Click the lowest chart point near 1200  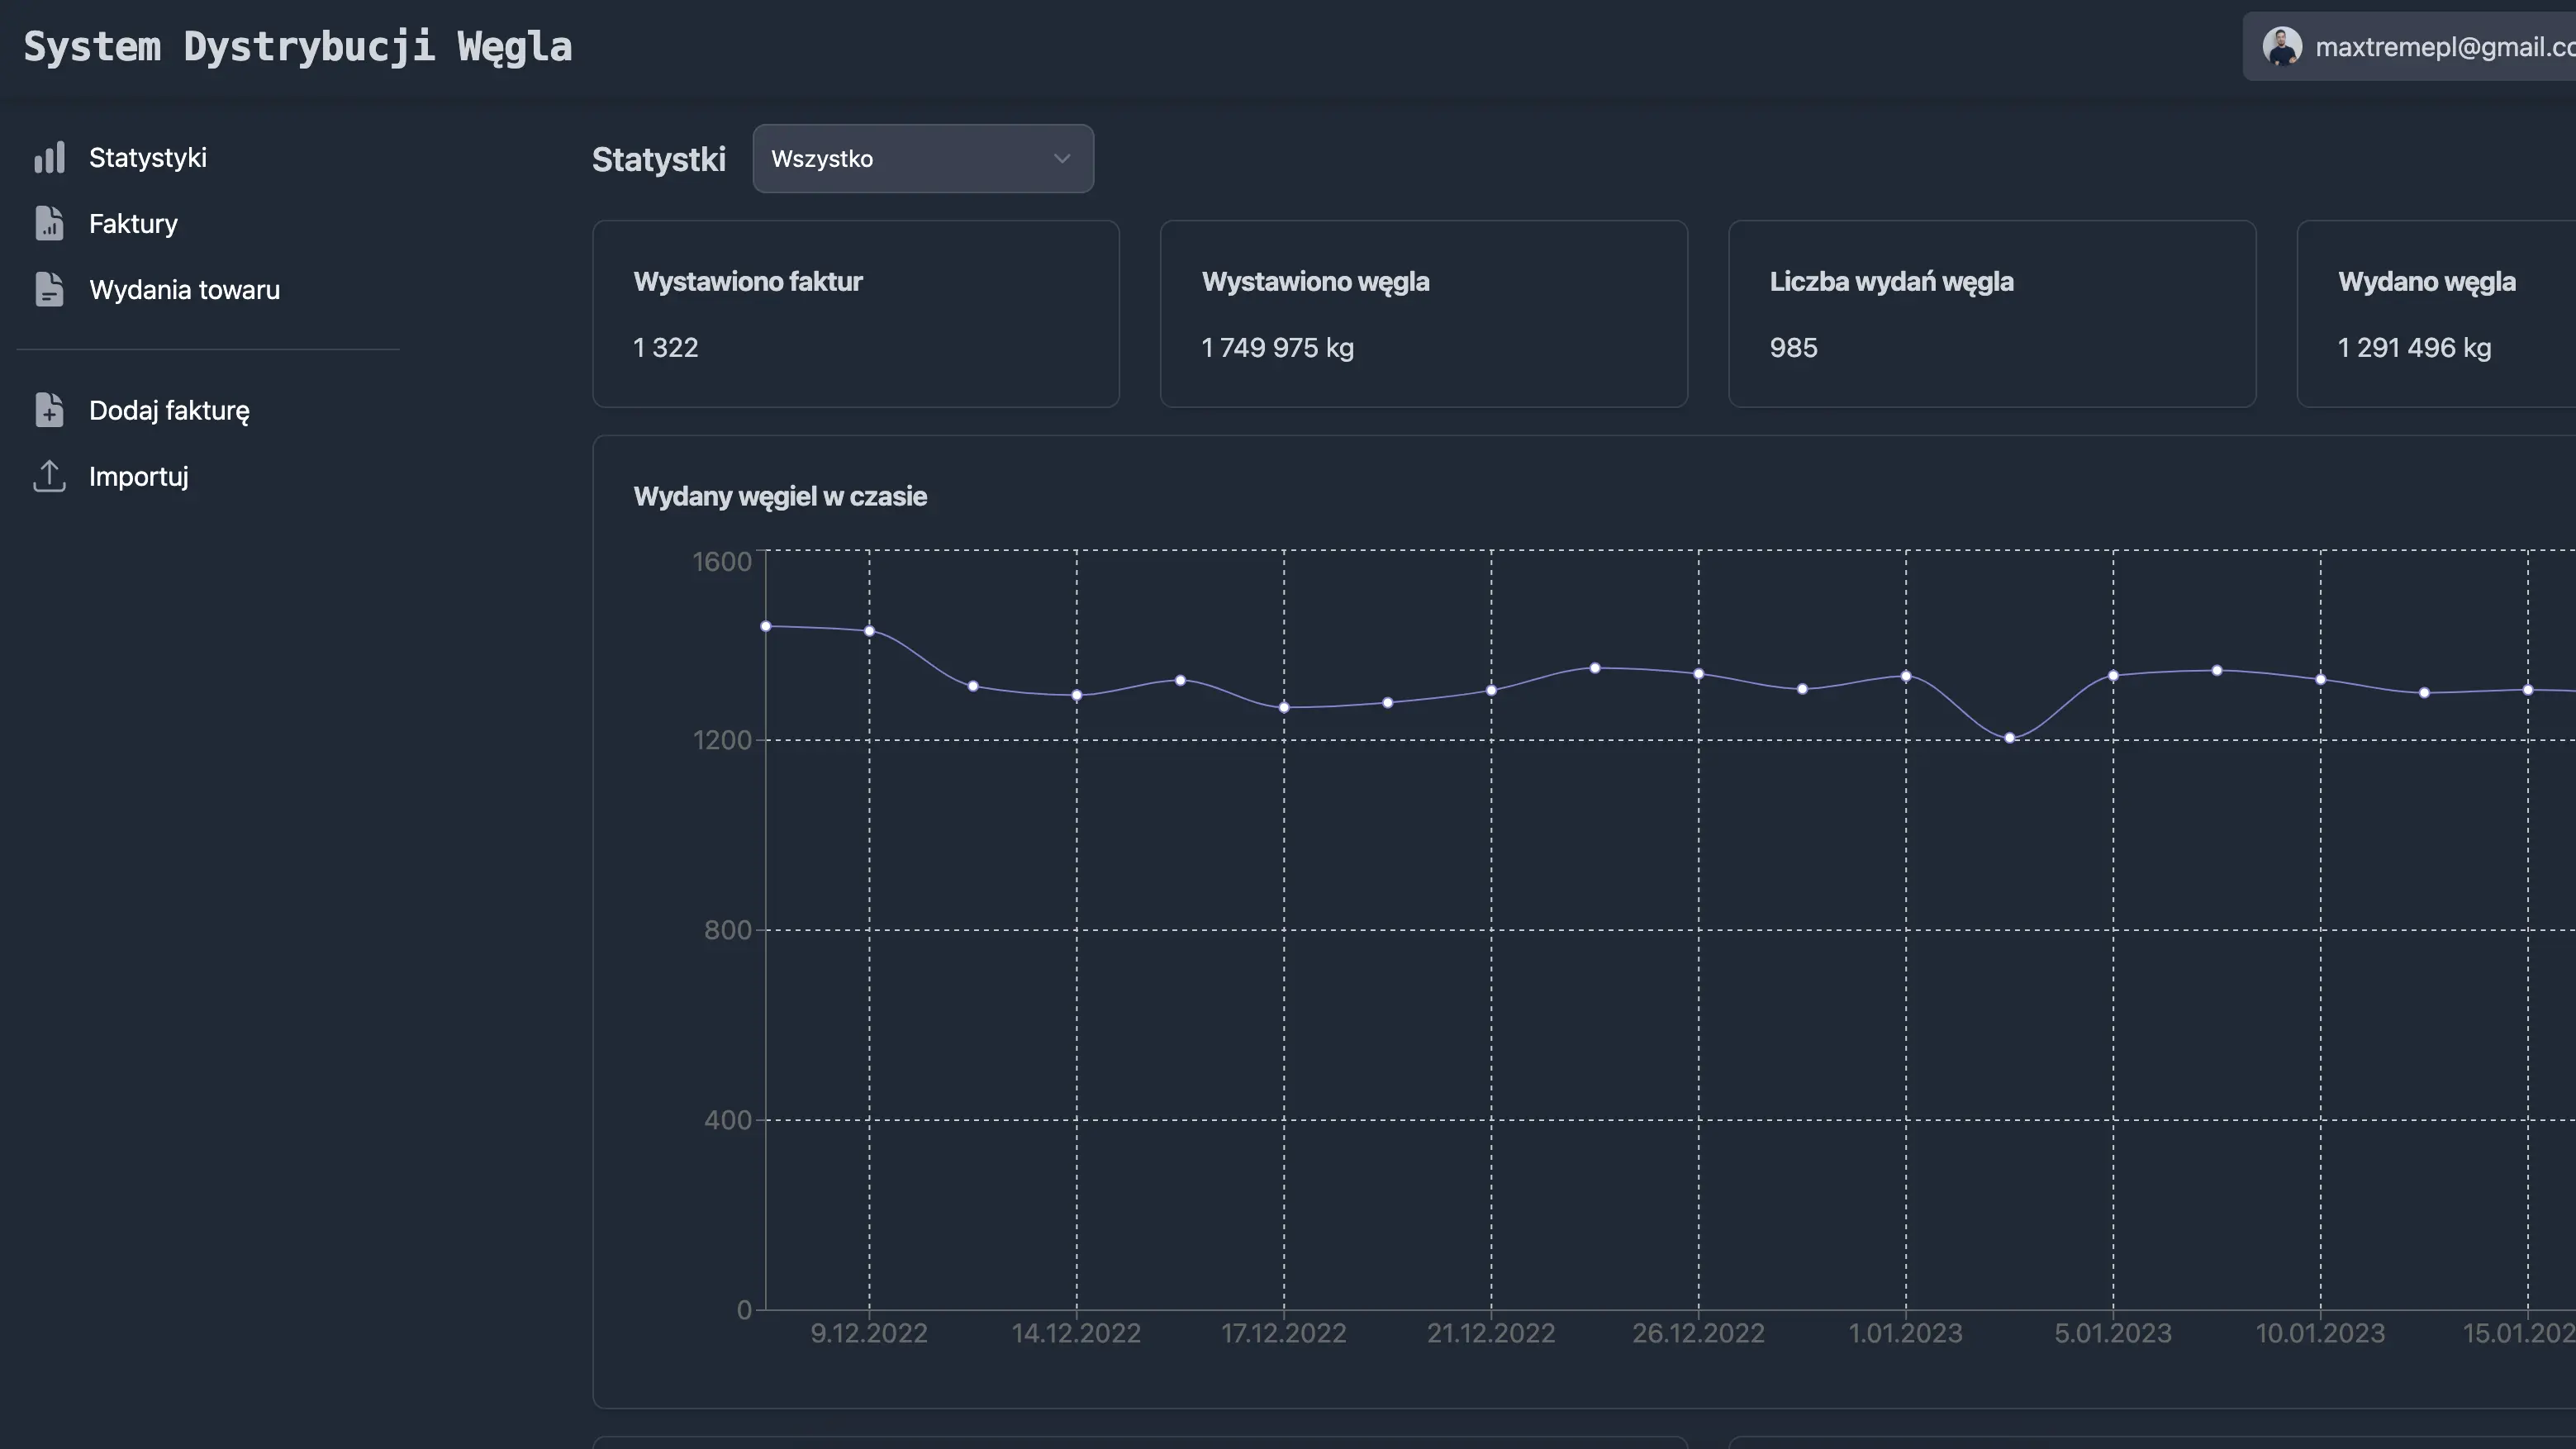[x=2010, y=738]
